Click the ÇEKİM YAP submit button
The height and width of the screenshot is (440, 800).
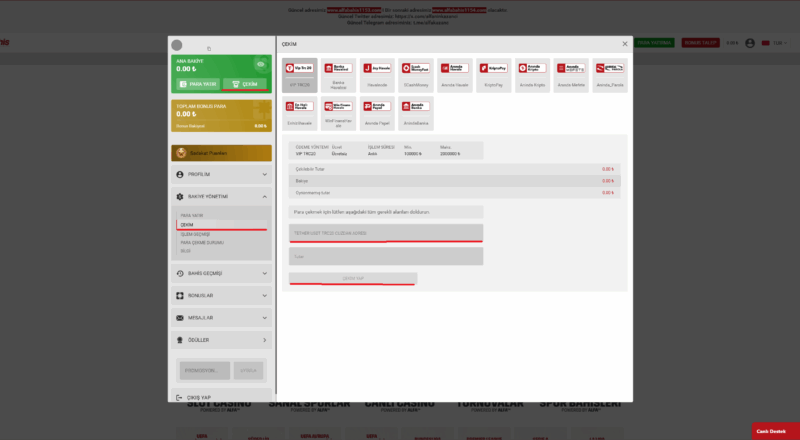[x=353, y=278]
